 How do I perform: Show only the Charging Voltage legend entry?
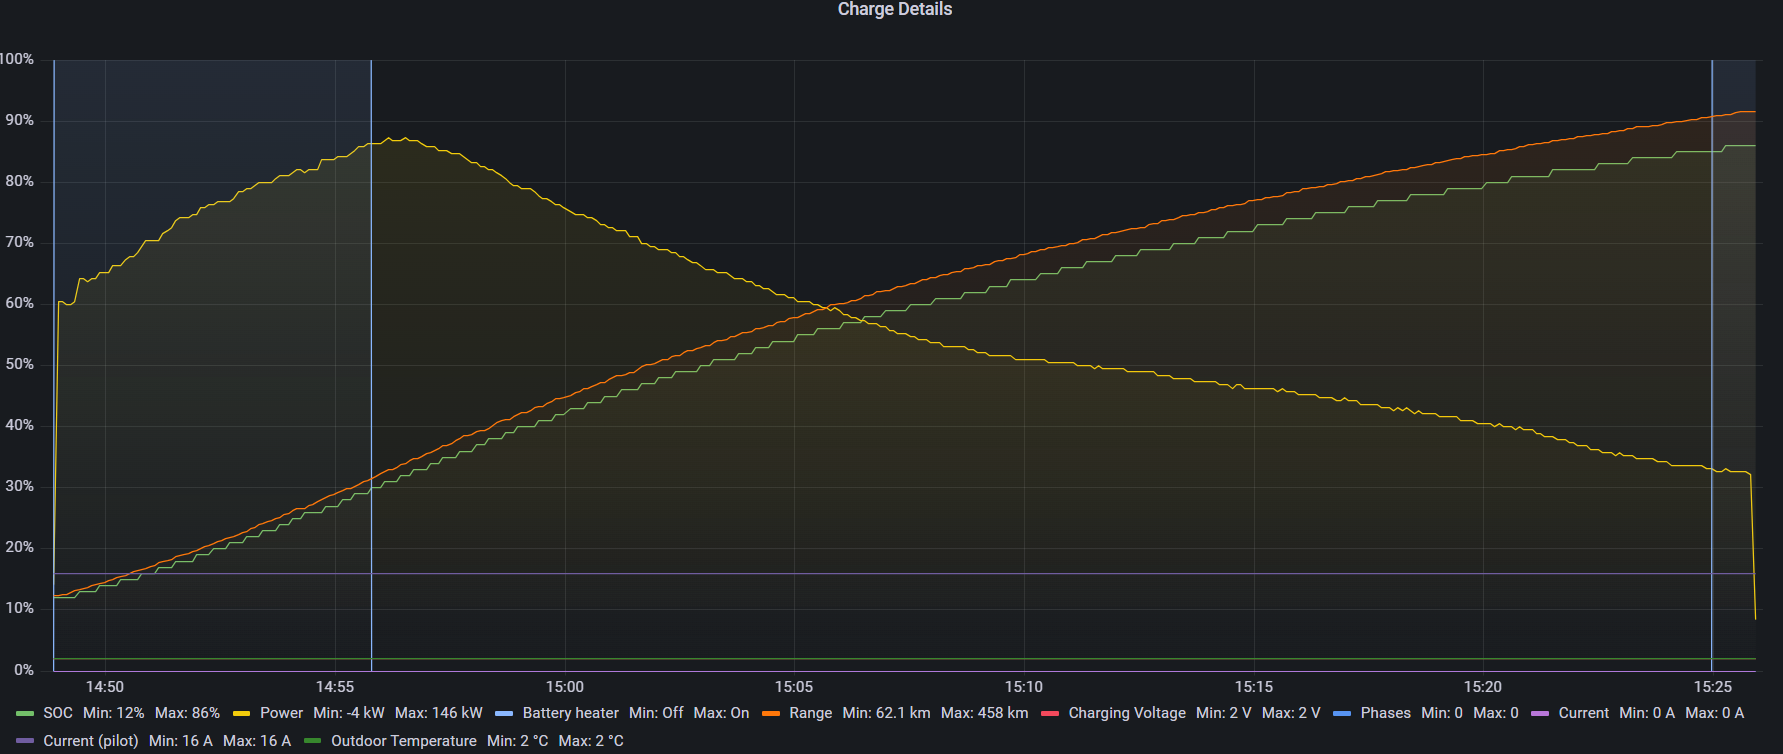tap(1126, 713)
